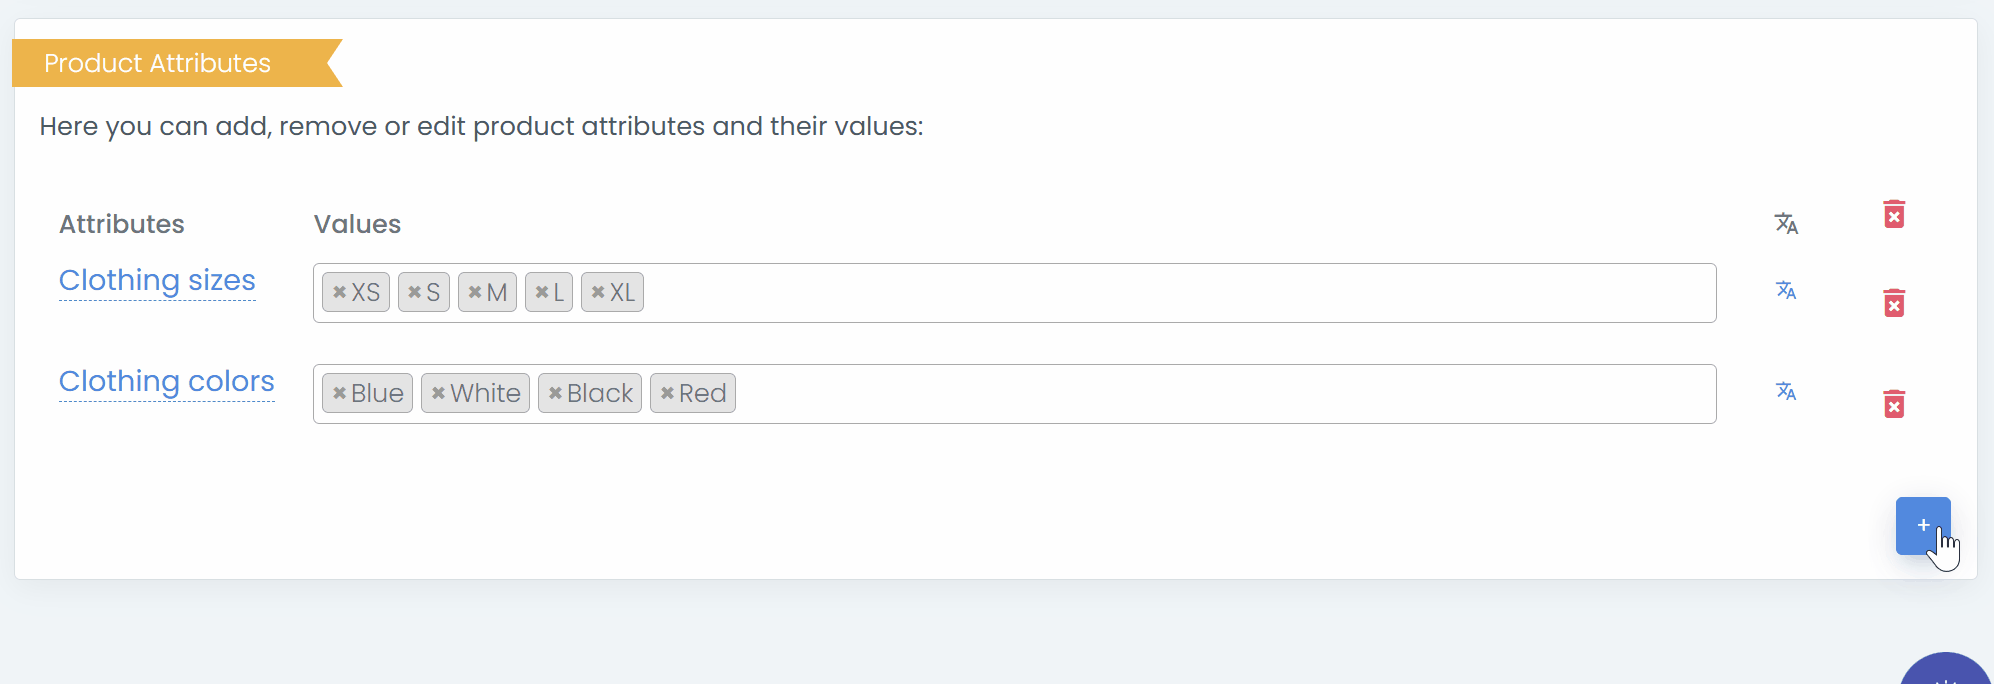Remove the Blue color tag
The height and width of the screenshot is (684, 1994).
click(x=340, y=393)
